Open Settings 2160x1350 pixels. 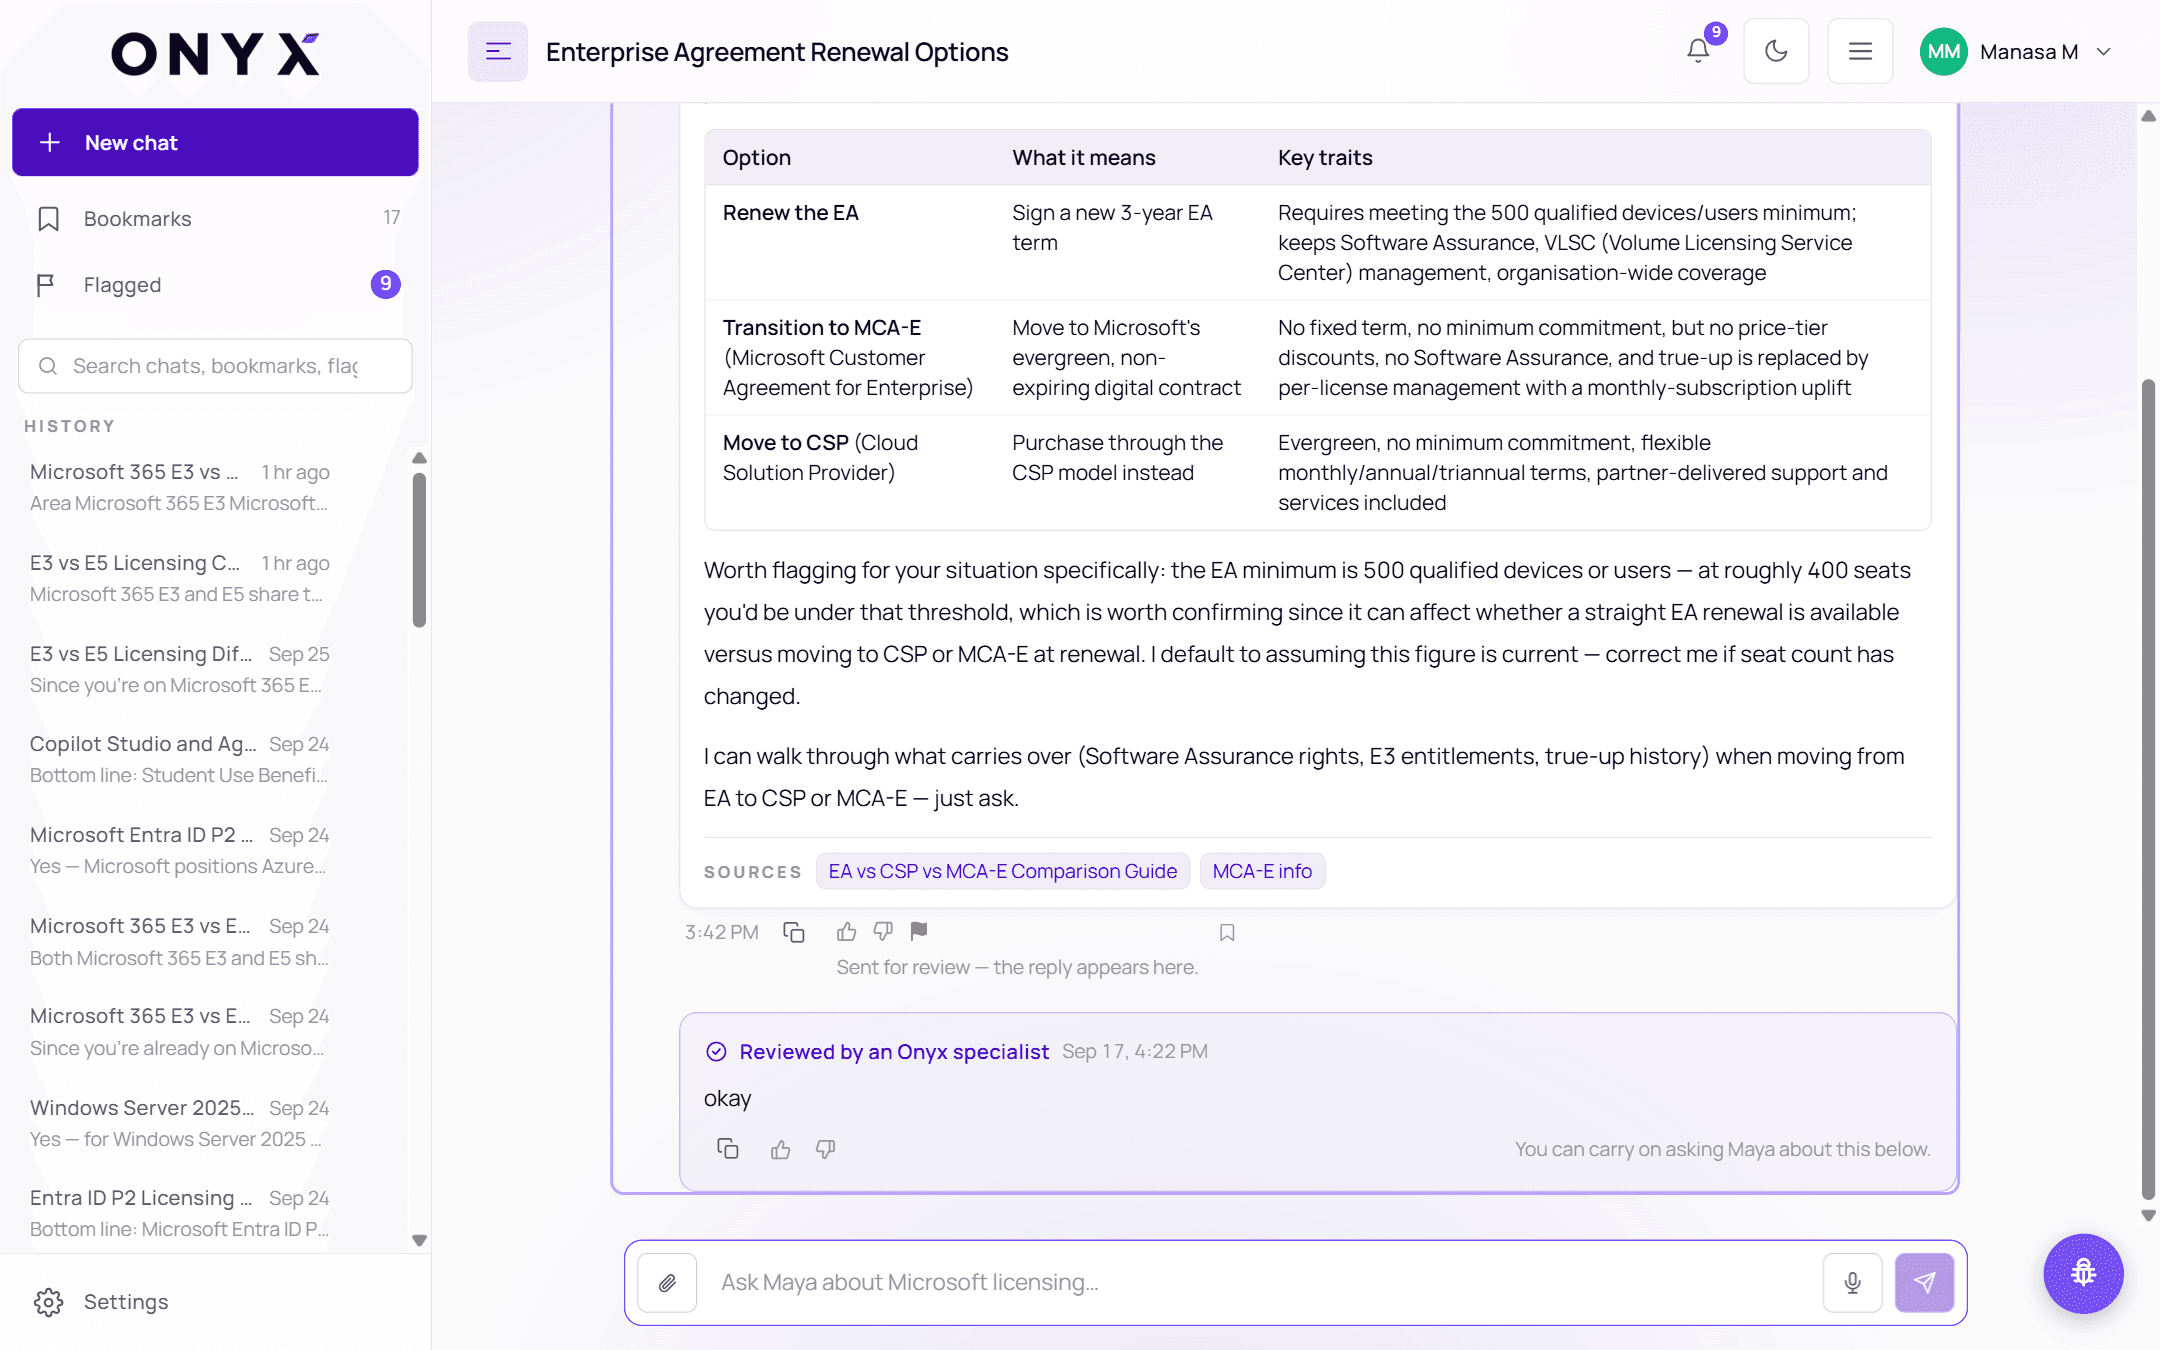[215, 1301]
